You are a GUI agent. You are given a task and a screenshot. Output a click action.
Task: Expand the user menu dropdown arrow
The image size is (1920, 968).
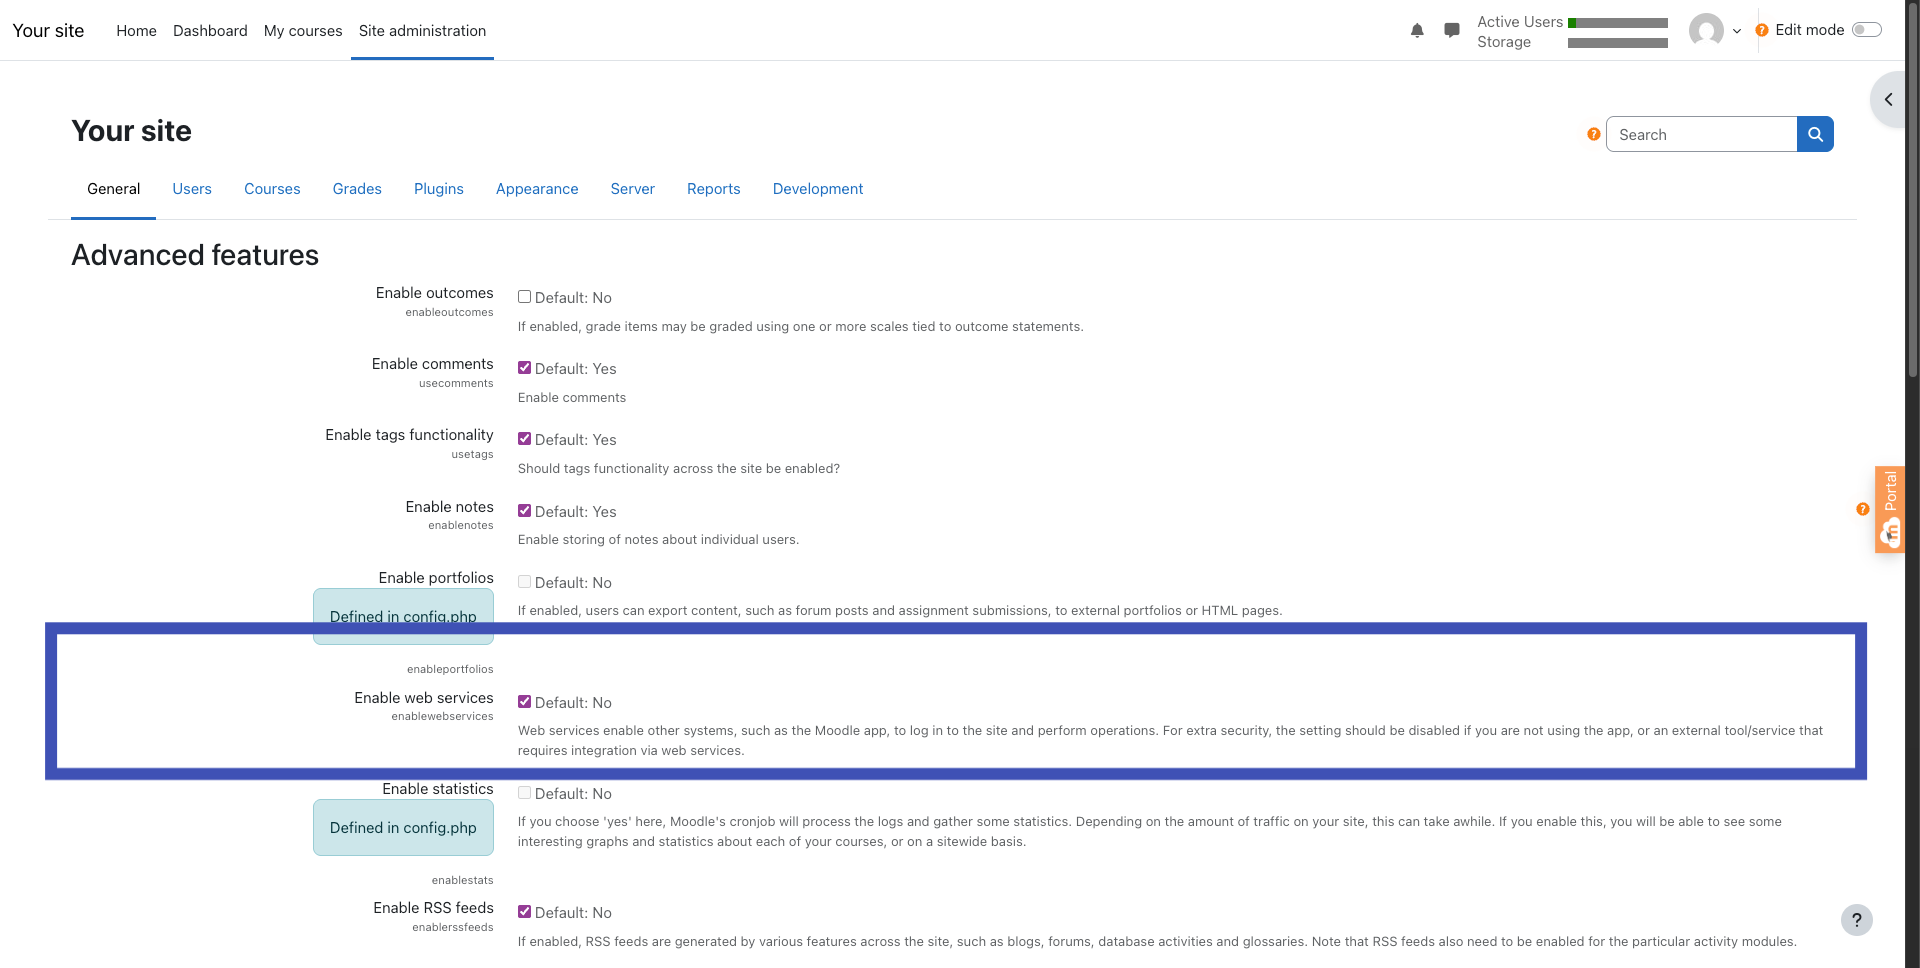[x=1737, y=31]
